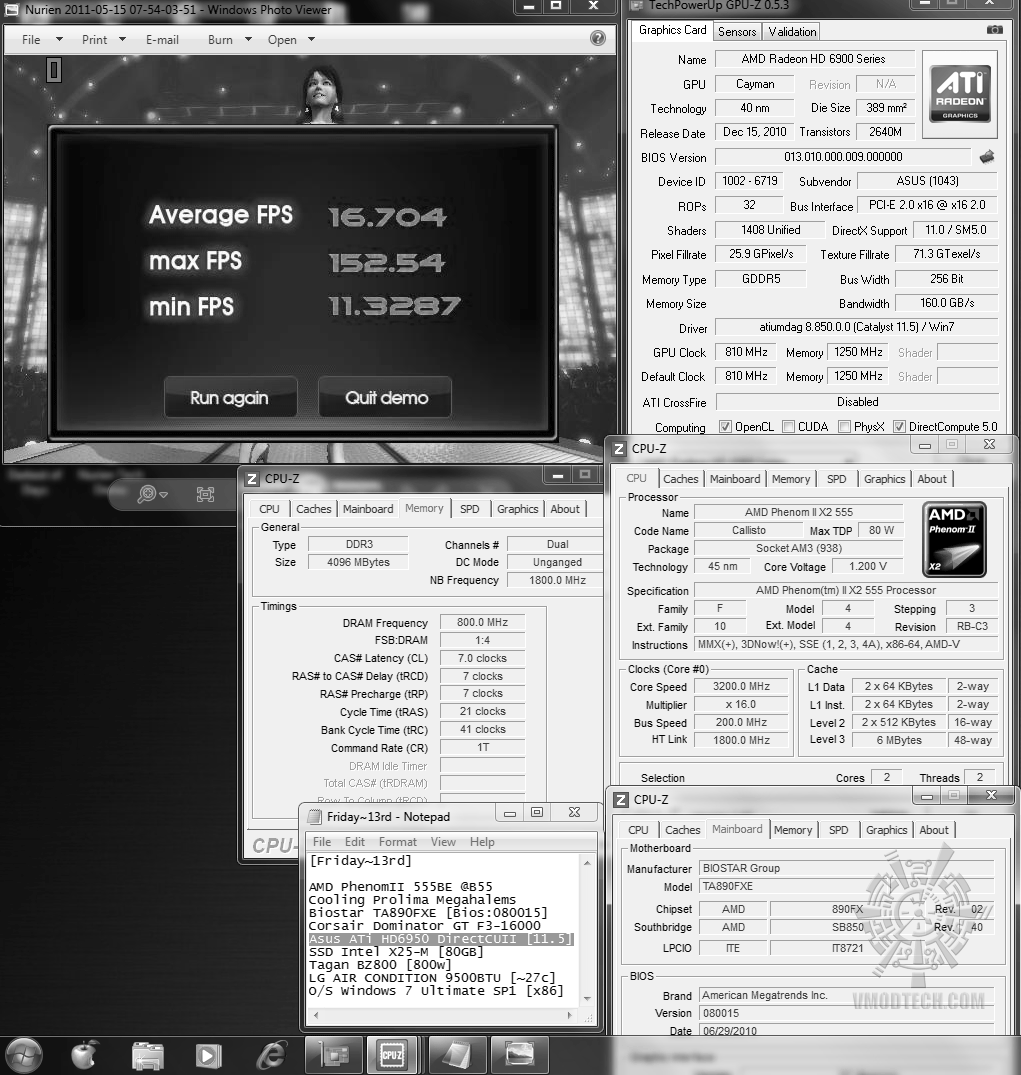Screen dimensions: 1021x1075
Task: Toggle the CUDA checkbox in GPU-Z
Action: coord(788,426)
